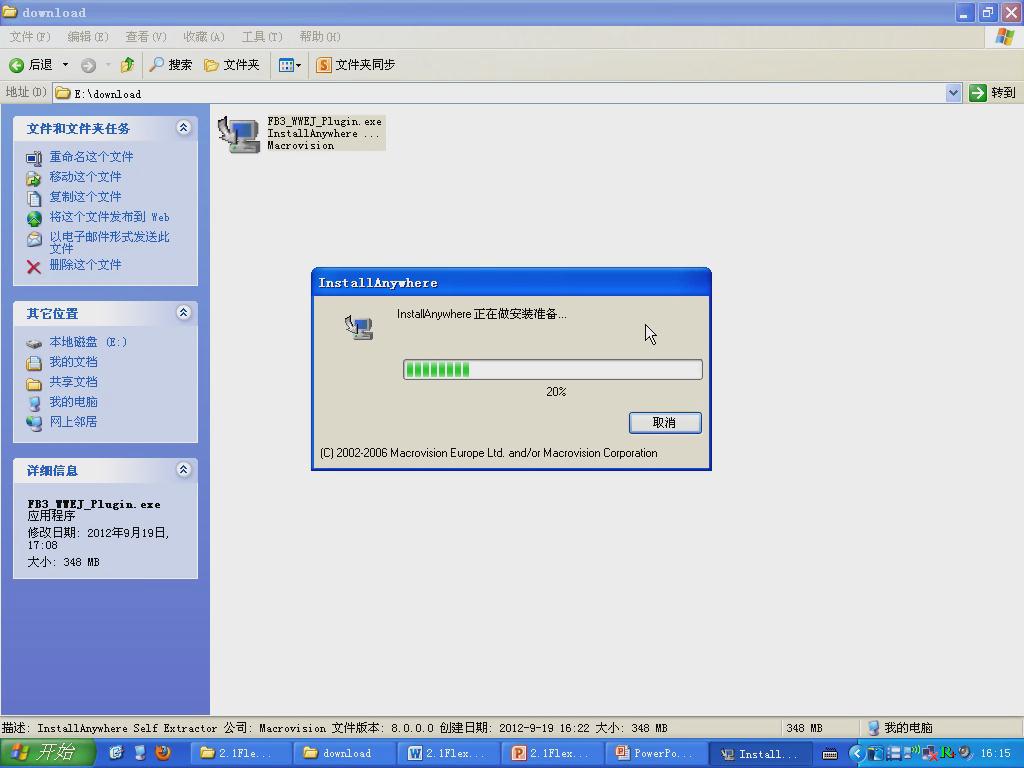Click Rename this file (重命名这个文件) link

(91, 157)
